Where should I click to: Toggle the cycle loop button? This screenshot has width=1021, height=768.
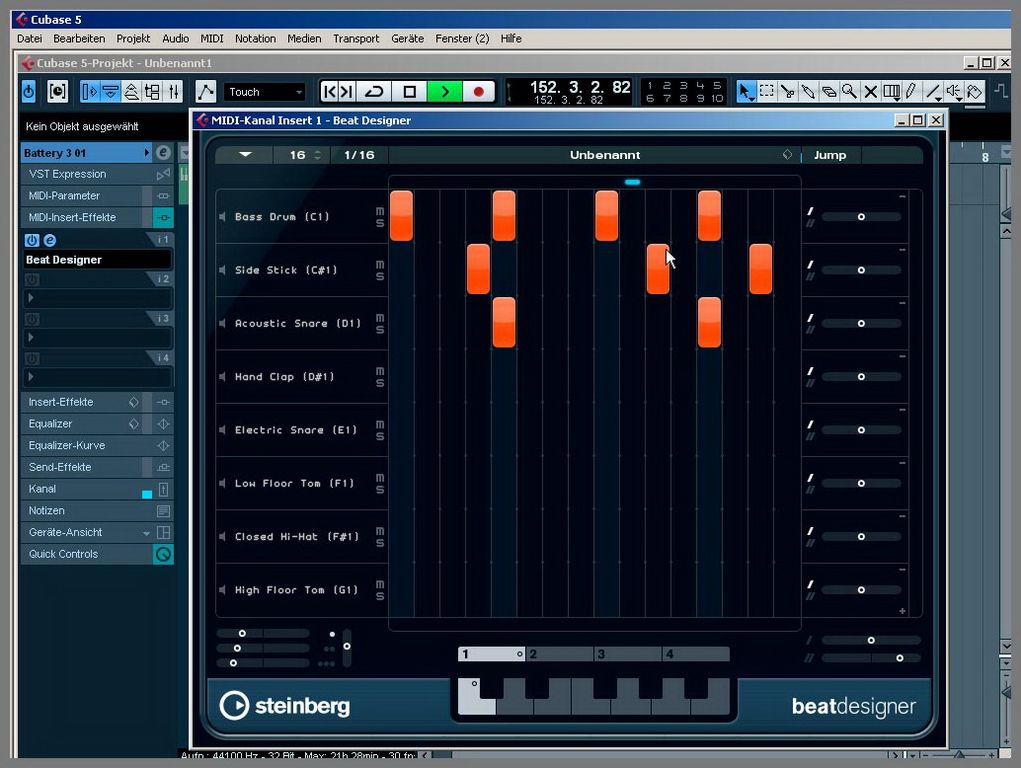[x=374, y=92]
